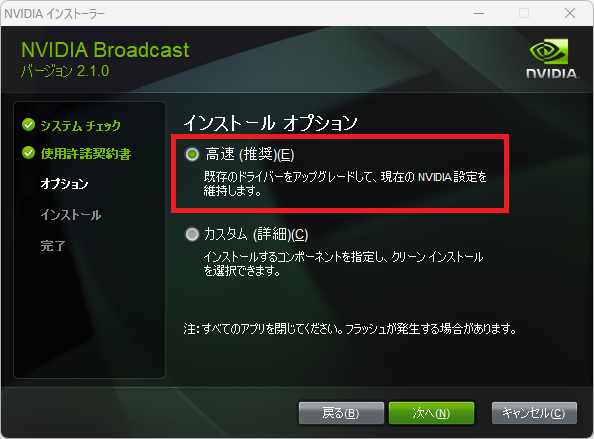Viewport: 594px width, 439px height.
Task: Go to next step with 次へ(N)
Action: [431, 413]
